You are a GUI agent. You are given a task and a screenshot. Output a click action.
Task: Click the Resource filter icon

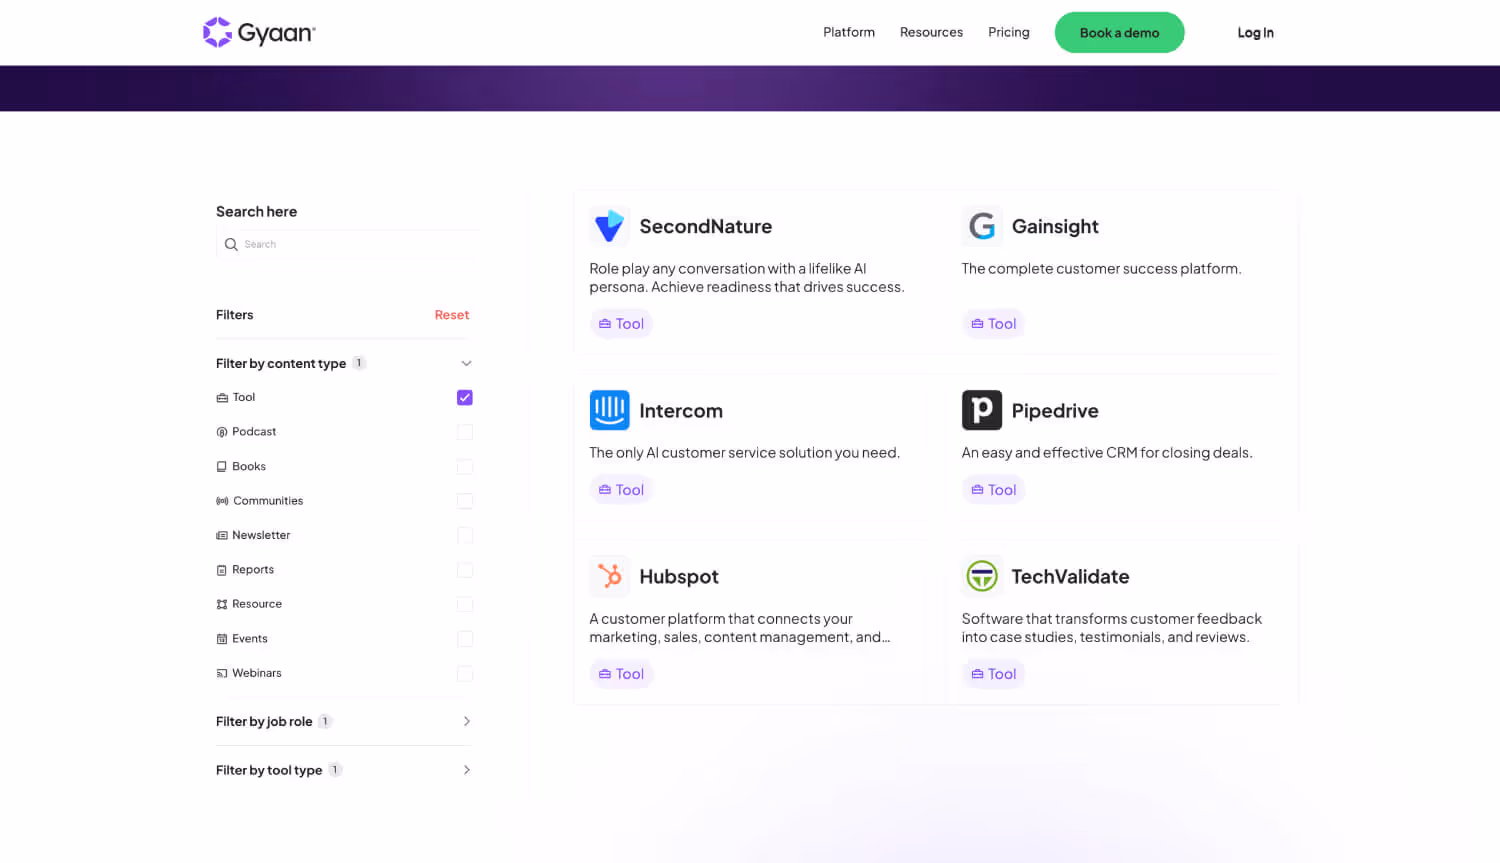tap(222, 604)
